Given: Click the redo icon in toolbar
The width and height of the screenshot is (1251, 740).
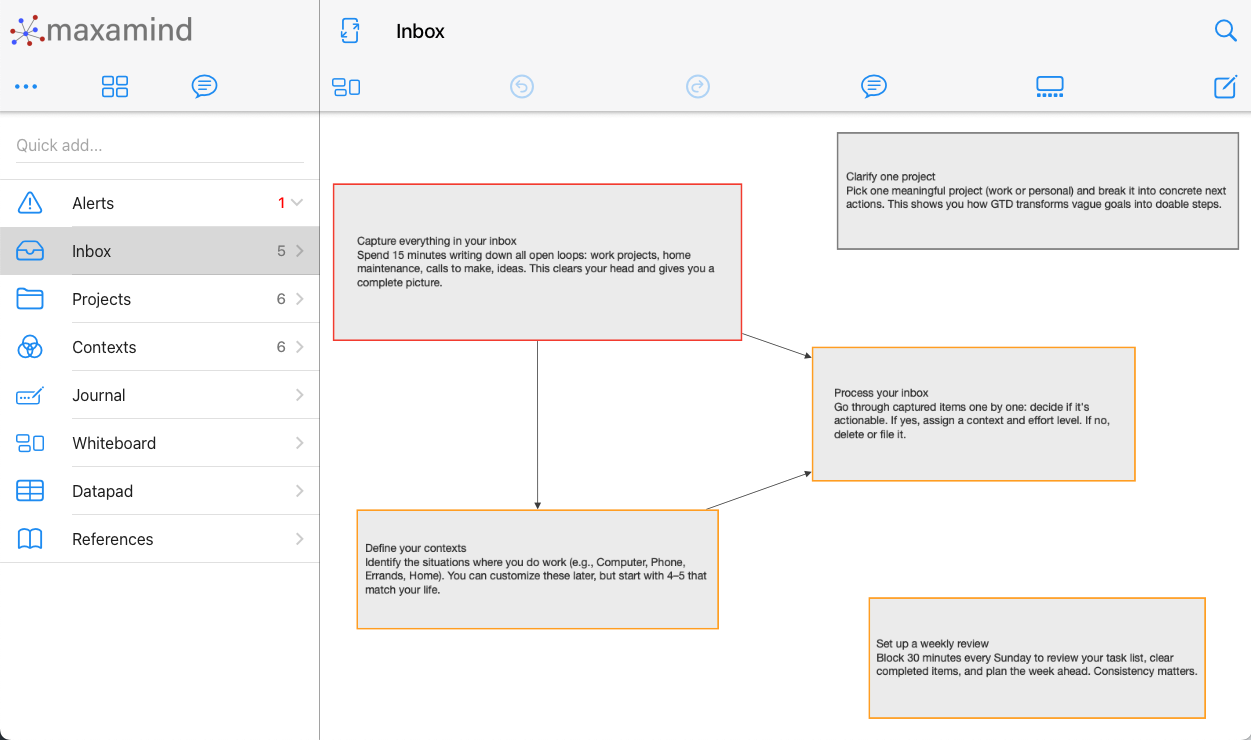Looking at the screenshot, I should pyautogui.click(x=698, y=87).
